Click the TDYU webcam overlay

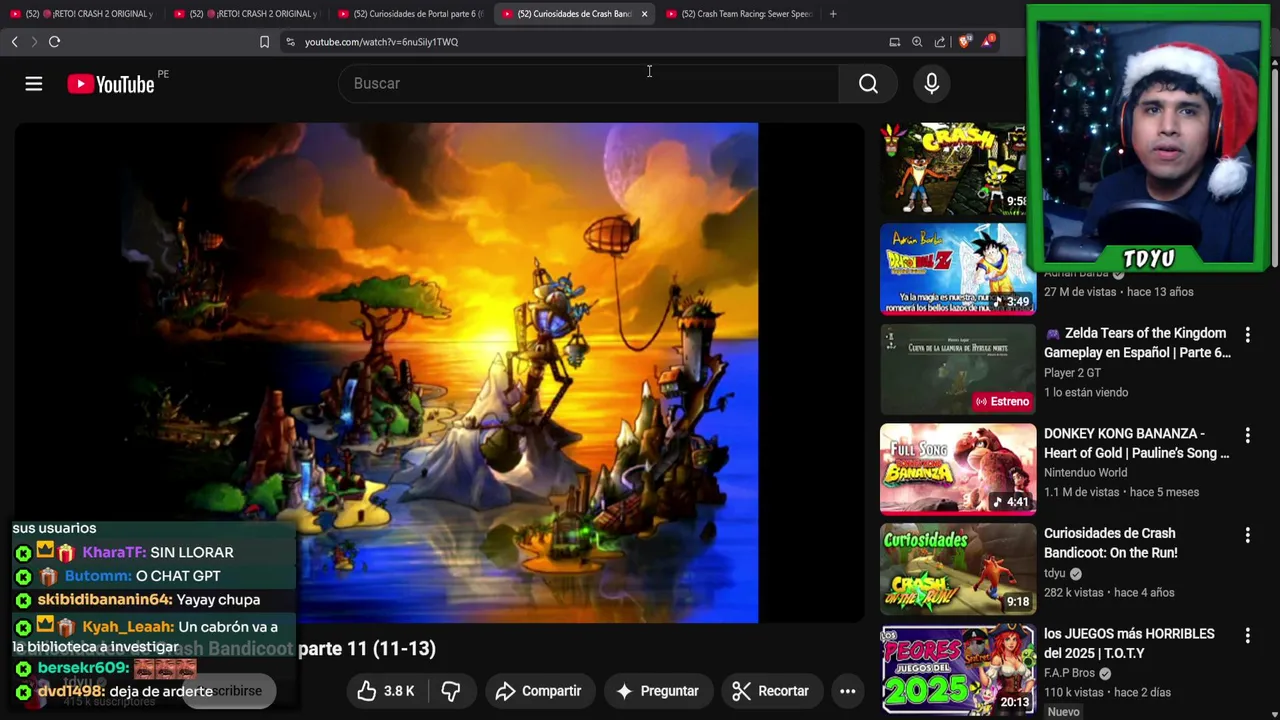(x=1148, y=139)
